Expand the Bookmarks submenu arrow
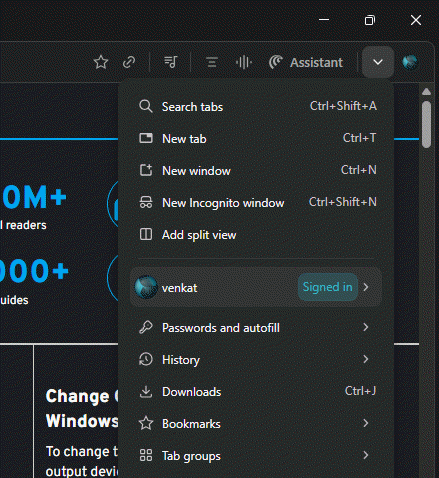This screenshot has width=439, height=478. coord(366,423)
